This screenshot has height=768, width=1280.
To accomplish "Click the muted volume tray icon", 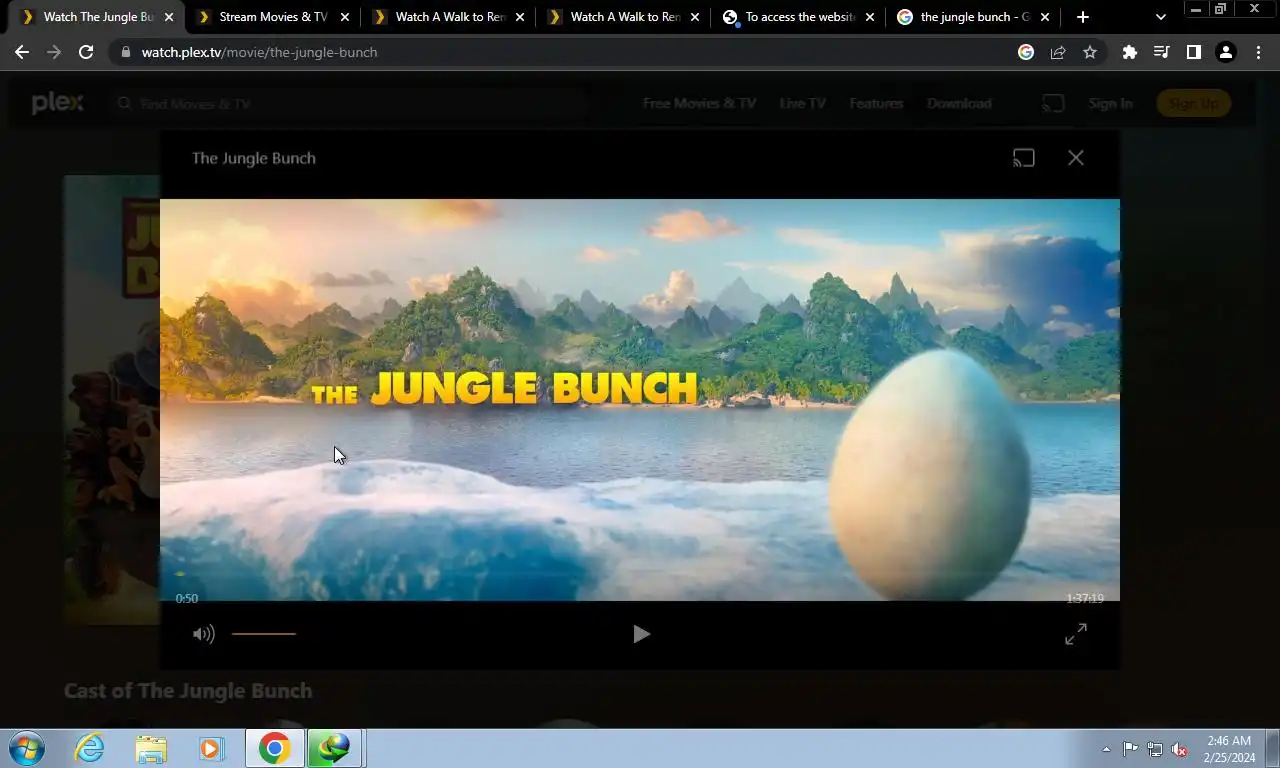I will 1180,749.
